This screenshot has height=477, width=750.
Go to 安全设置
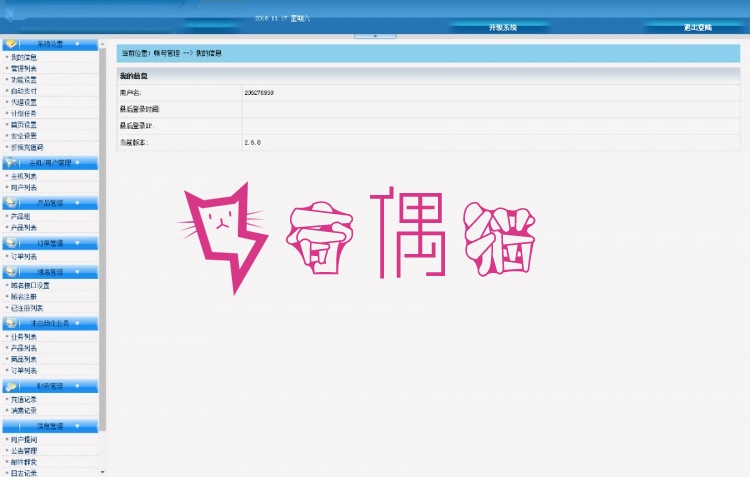pos(24,136)
